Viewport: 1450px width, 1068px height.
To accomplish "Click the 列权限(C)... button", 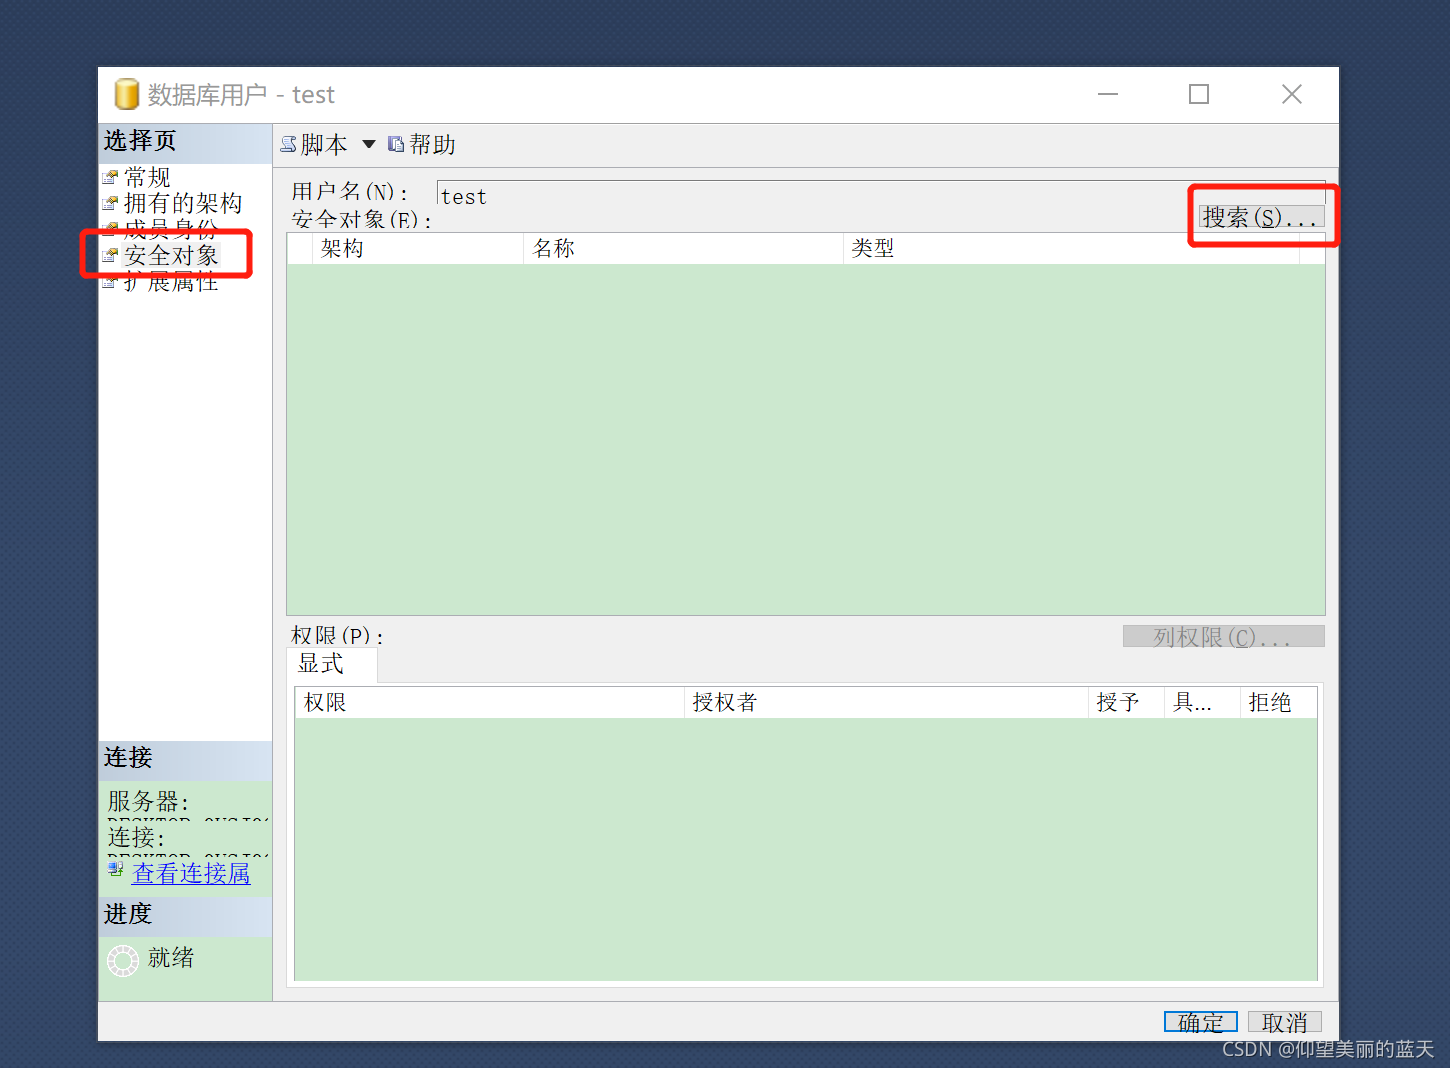I will click(x=1224, y=636).
